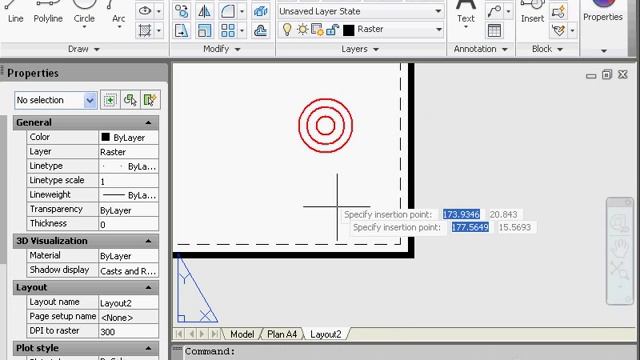640x360 pixels.
Task: Open the Properties ribbon button
Action: [603, 11]
